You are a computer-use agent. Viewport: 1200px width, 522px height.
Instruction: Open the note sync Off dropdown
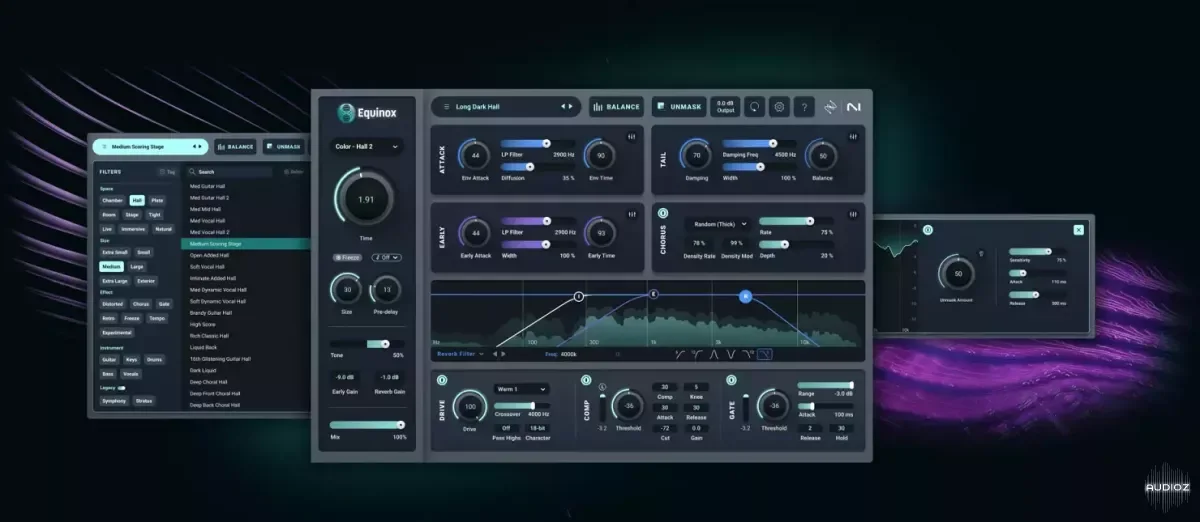387,257
